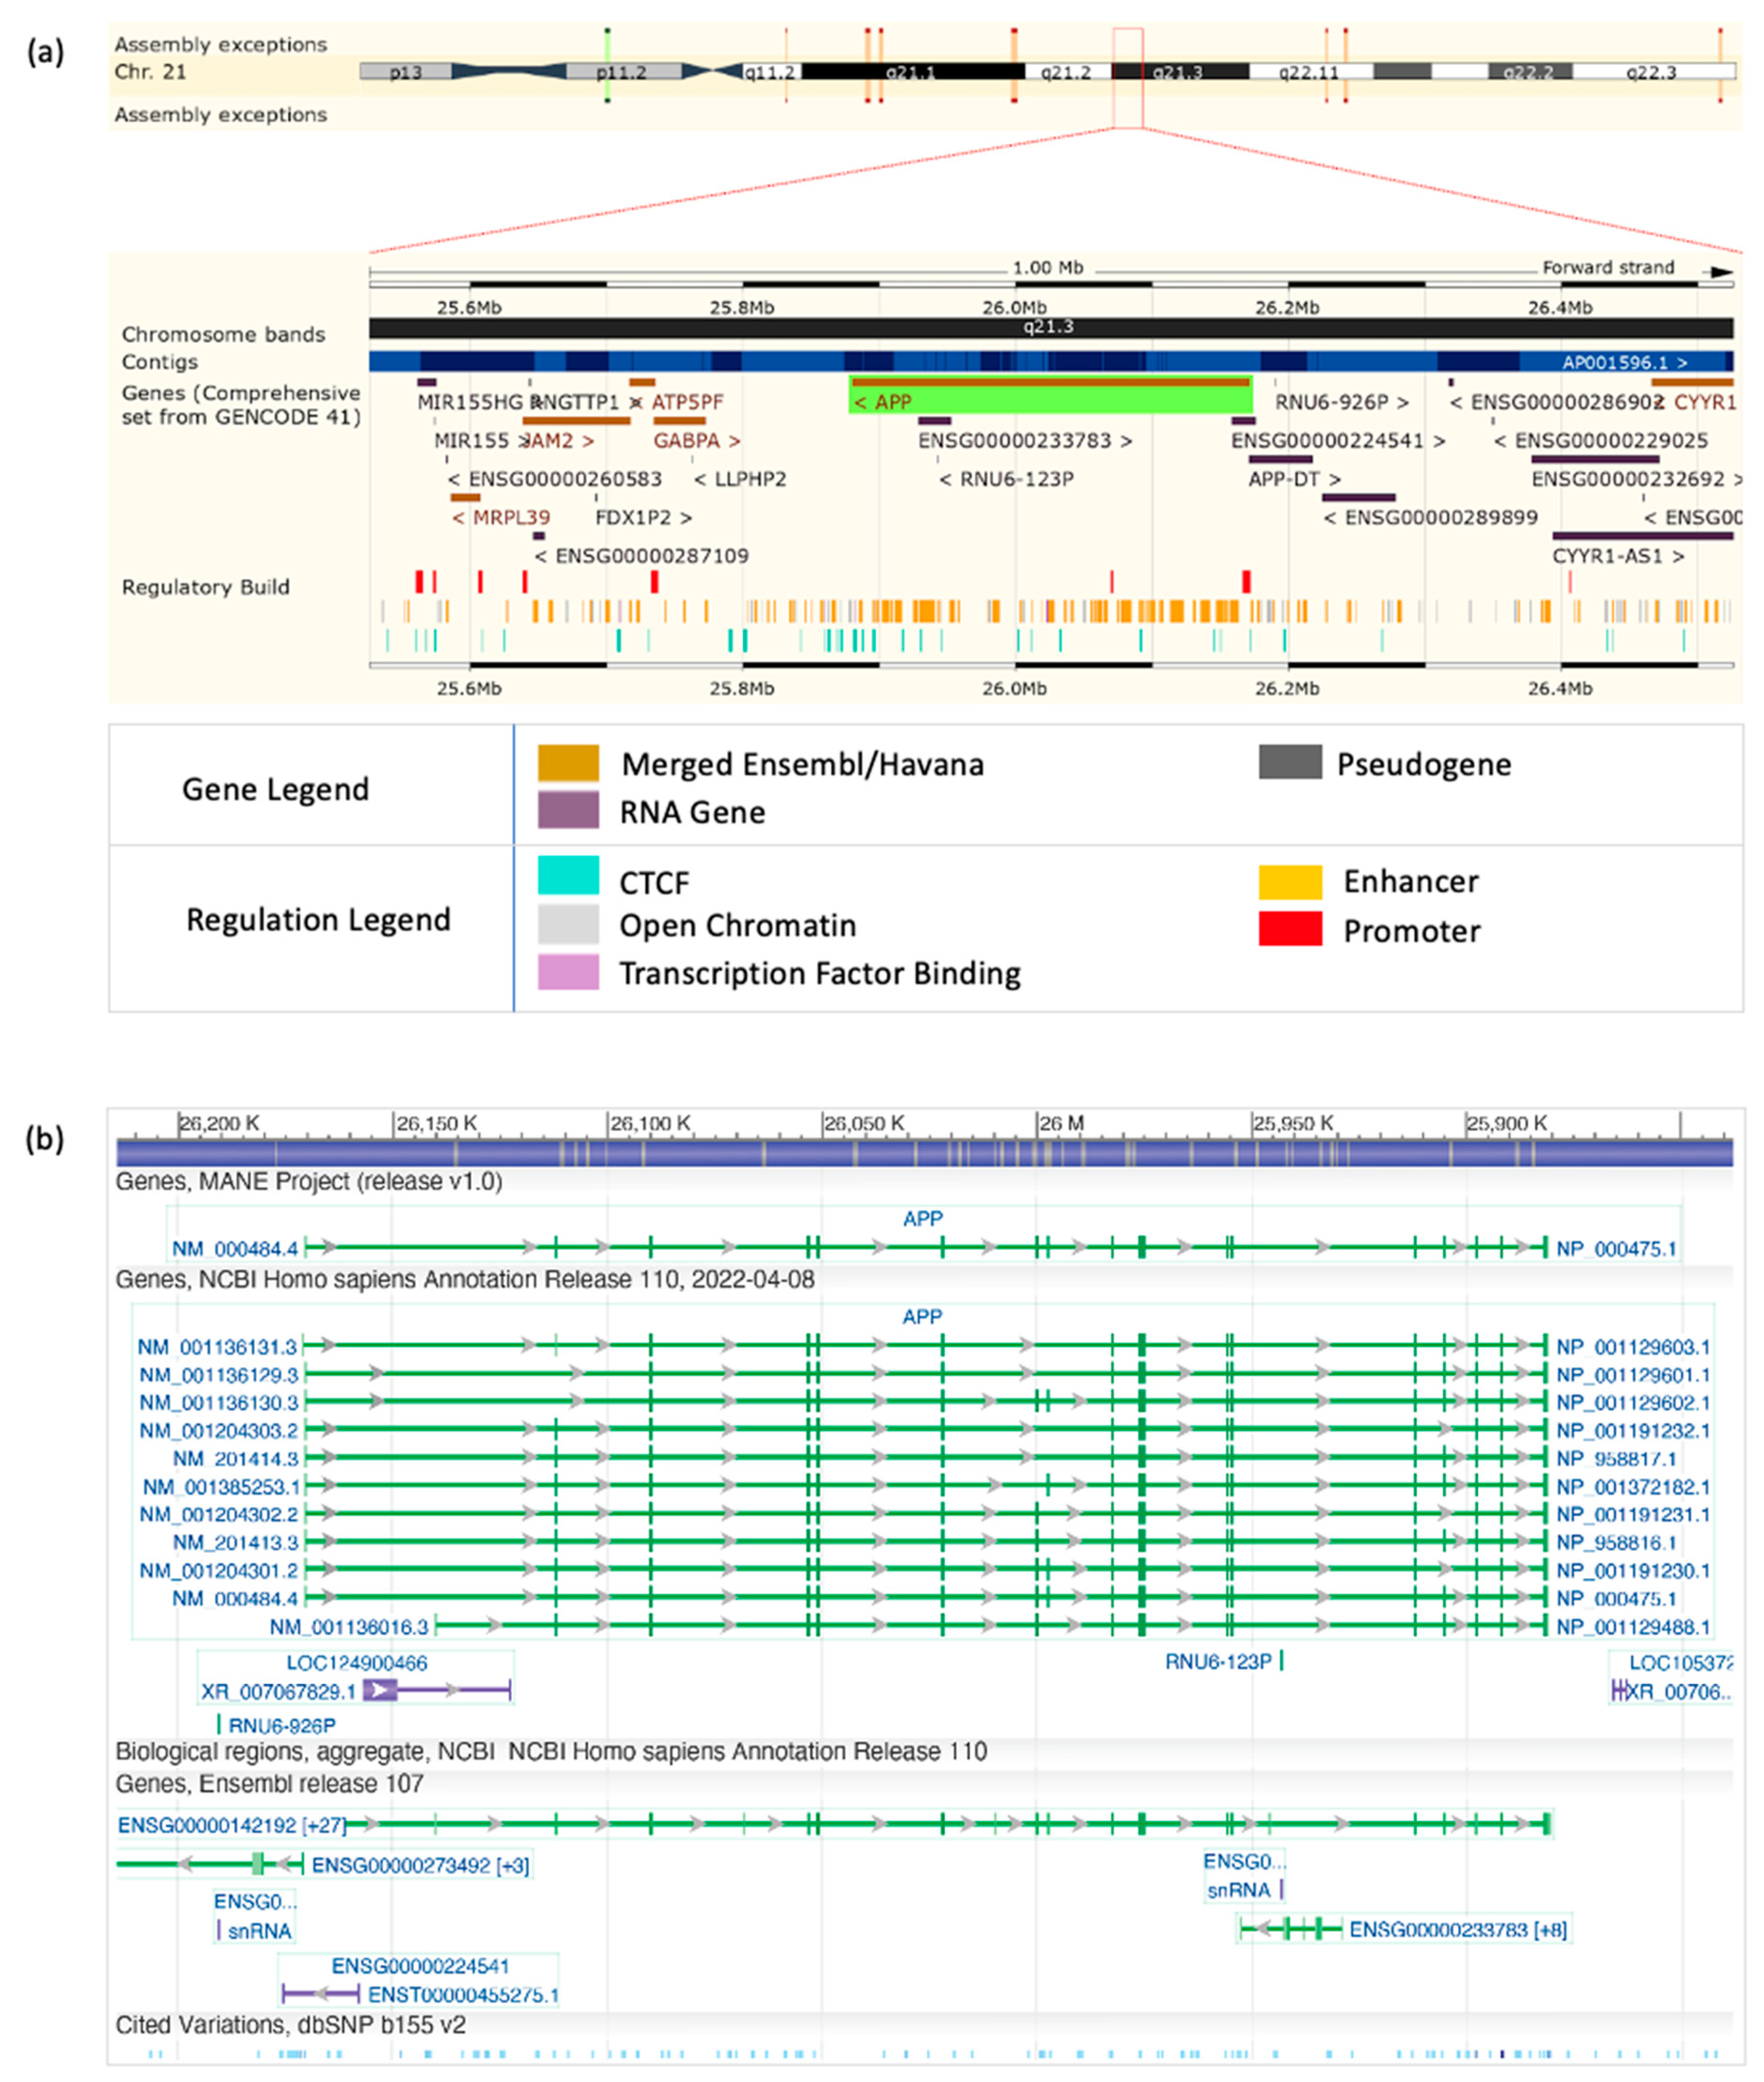Open the NM_000484.4 MANE transcript label
The height and width of the screenshot is (2082, 1764).
click(235, 1248)
